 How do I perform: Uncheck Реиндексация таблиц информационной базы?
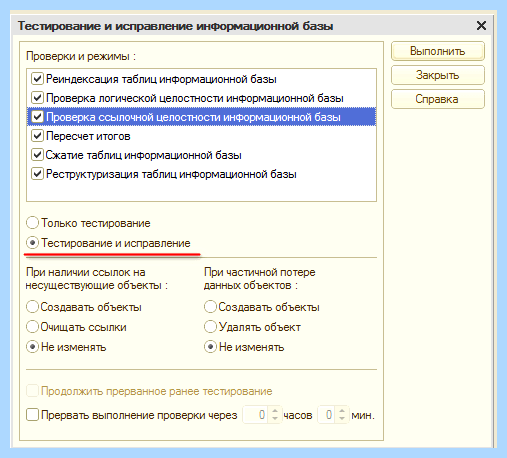37,79
